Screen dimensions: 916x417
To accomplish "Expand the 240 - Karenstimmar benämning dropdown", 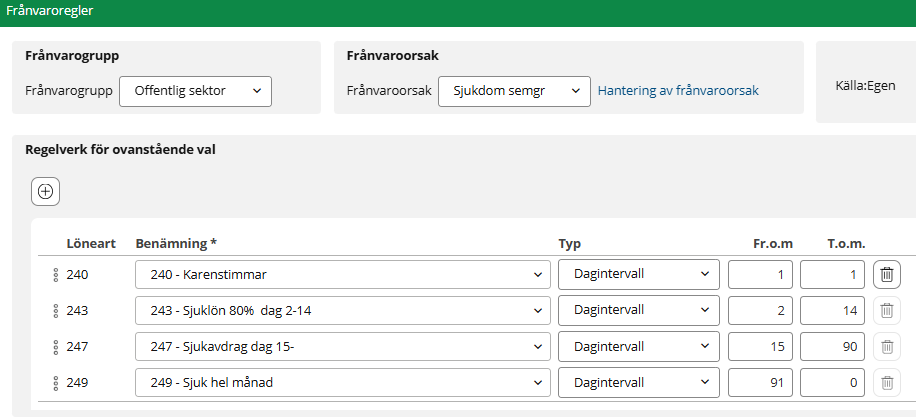I will pos(342,275).
